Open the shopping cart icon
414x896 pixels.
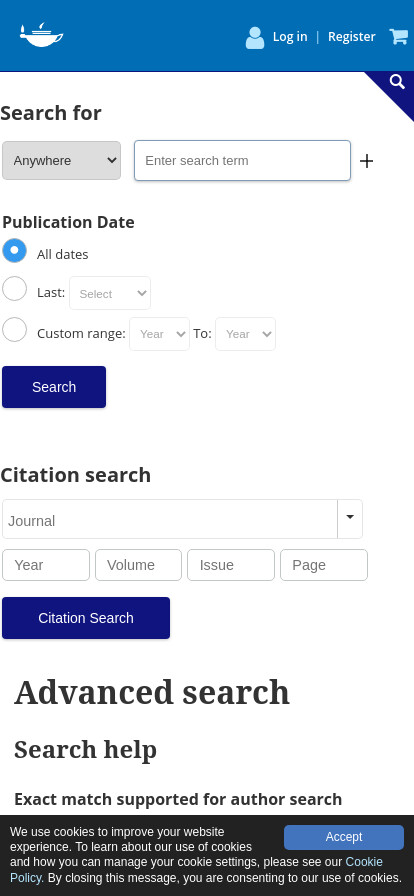(399, 37)
